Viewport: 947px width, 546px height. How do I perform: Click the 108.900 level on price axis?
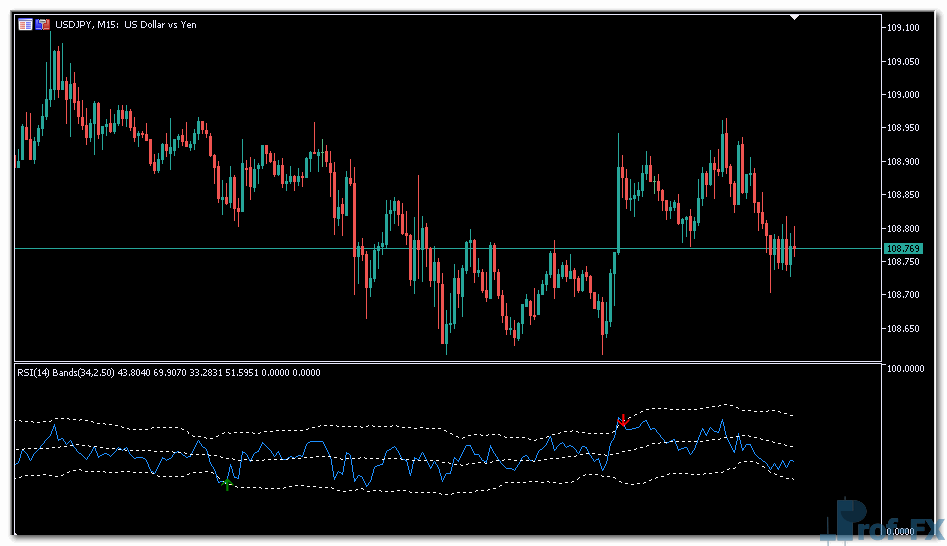pyautogui.click(x=903, y=162)
